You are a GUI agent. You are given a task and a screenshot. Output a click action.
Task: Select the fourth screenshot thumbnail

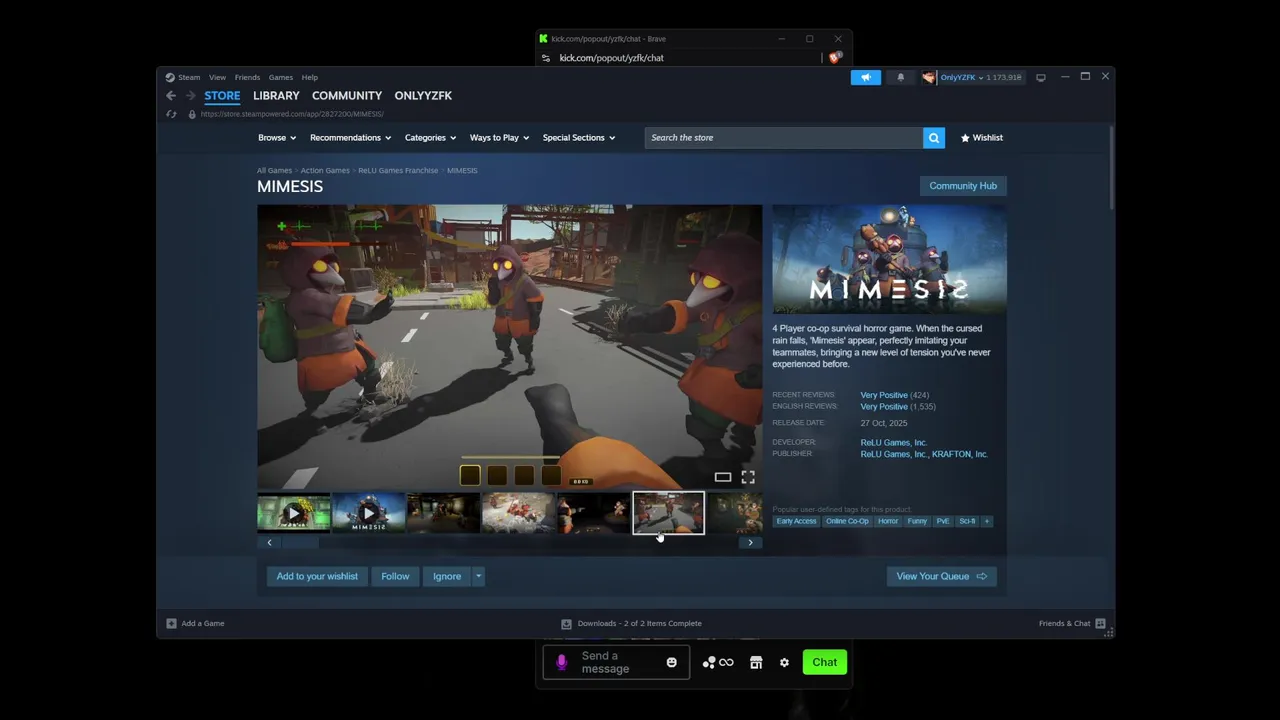[519, 513]
